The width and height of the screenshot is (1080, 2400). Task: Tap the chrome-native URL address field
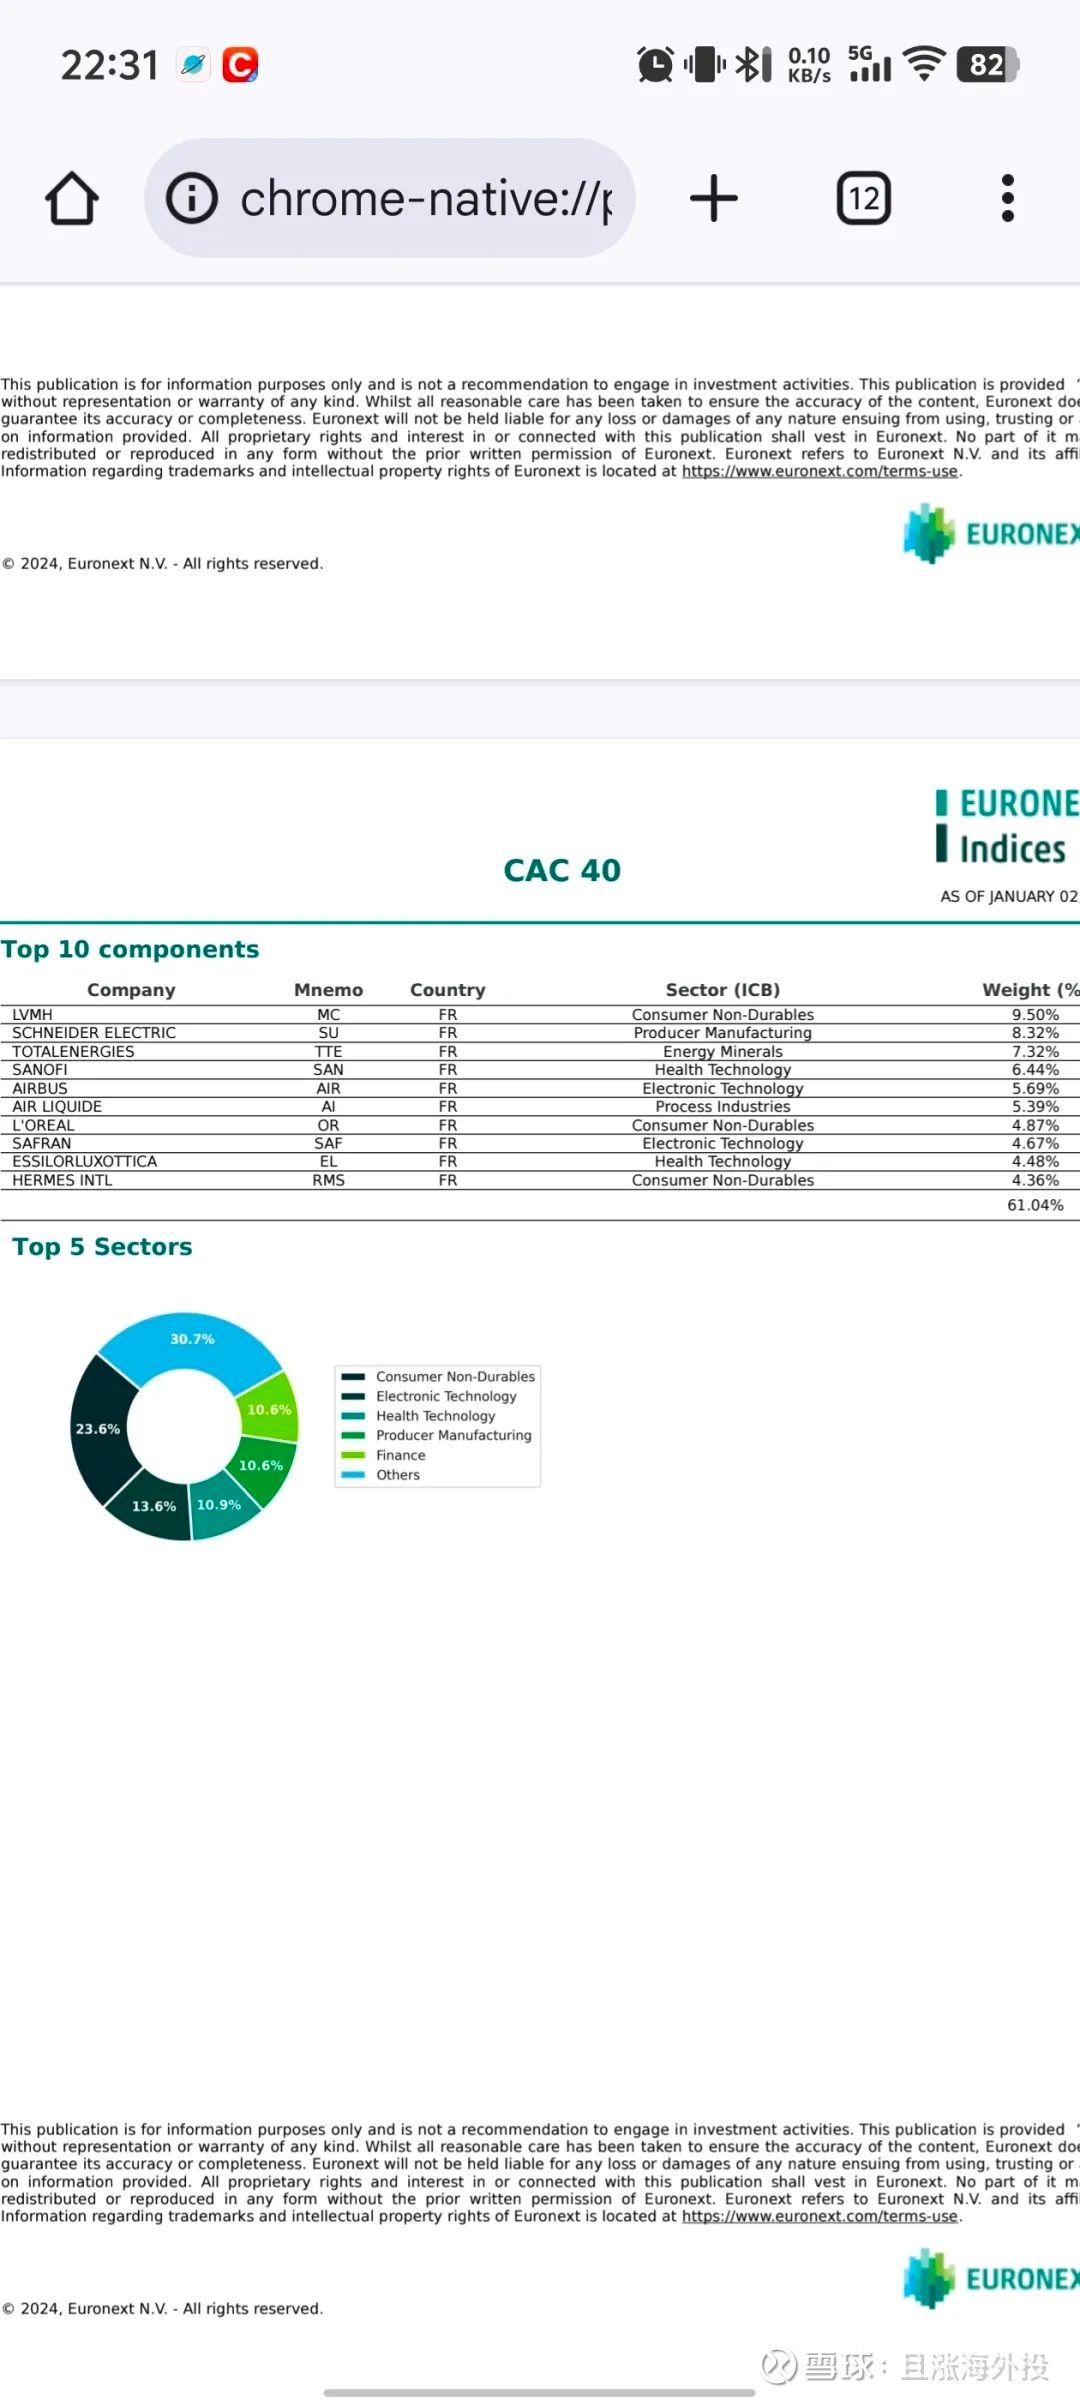pyautogui.click(x=390, y=198)
